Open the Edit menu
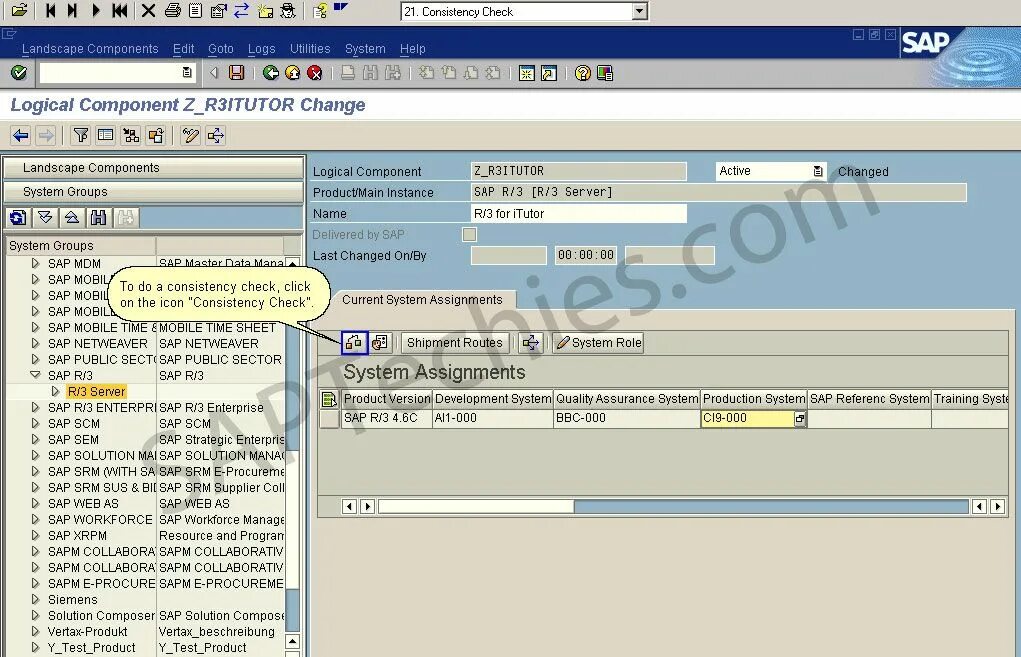The image size is (1021, 657). click(184, 49)
